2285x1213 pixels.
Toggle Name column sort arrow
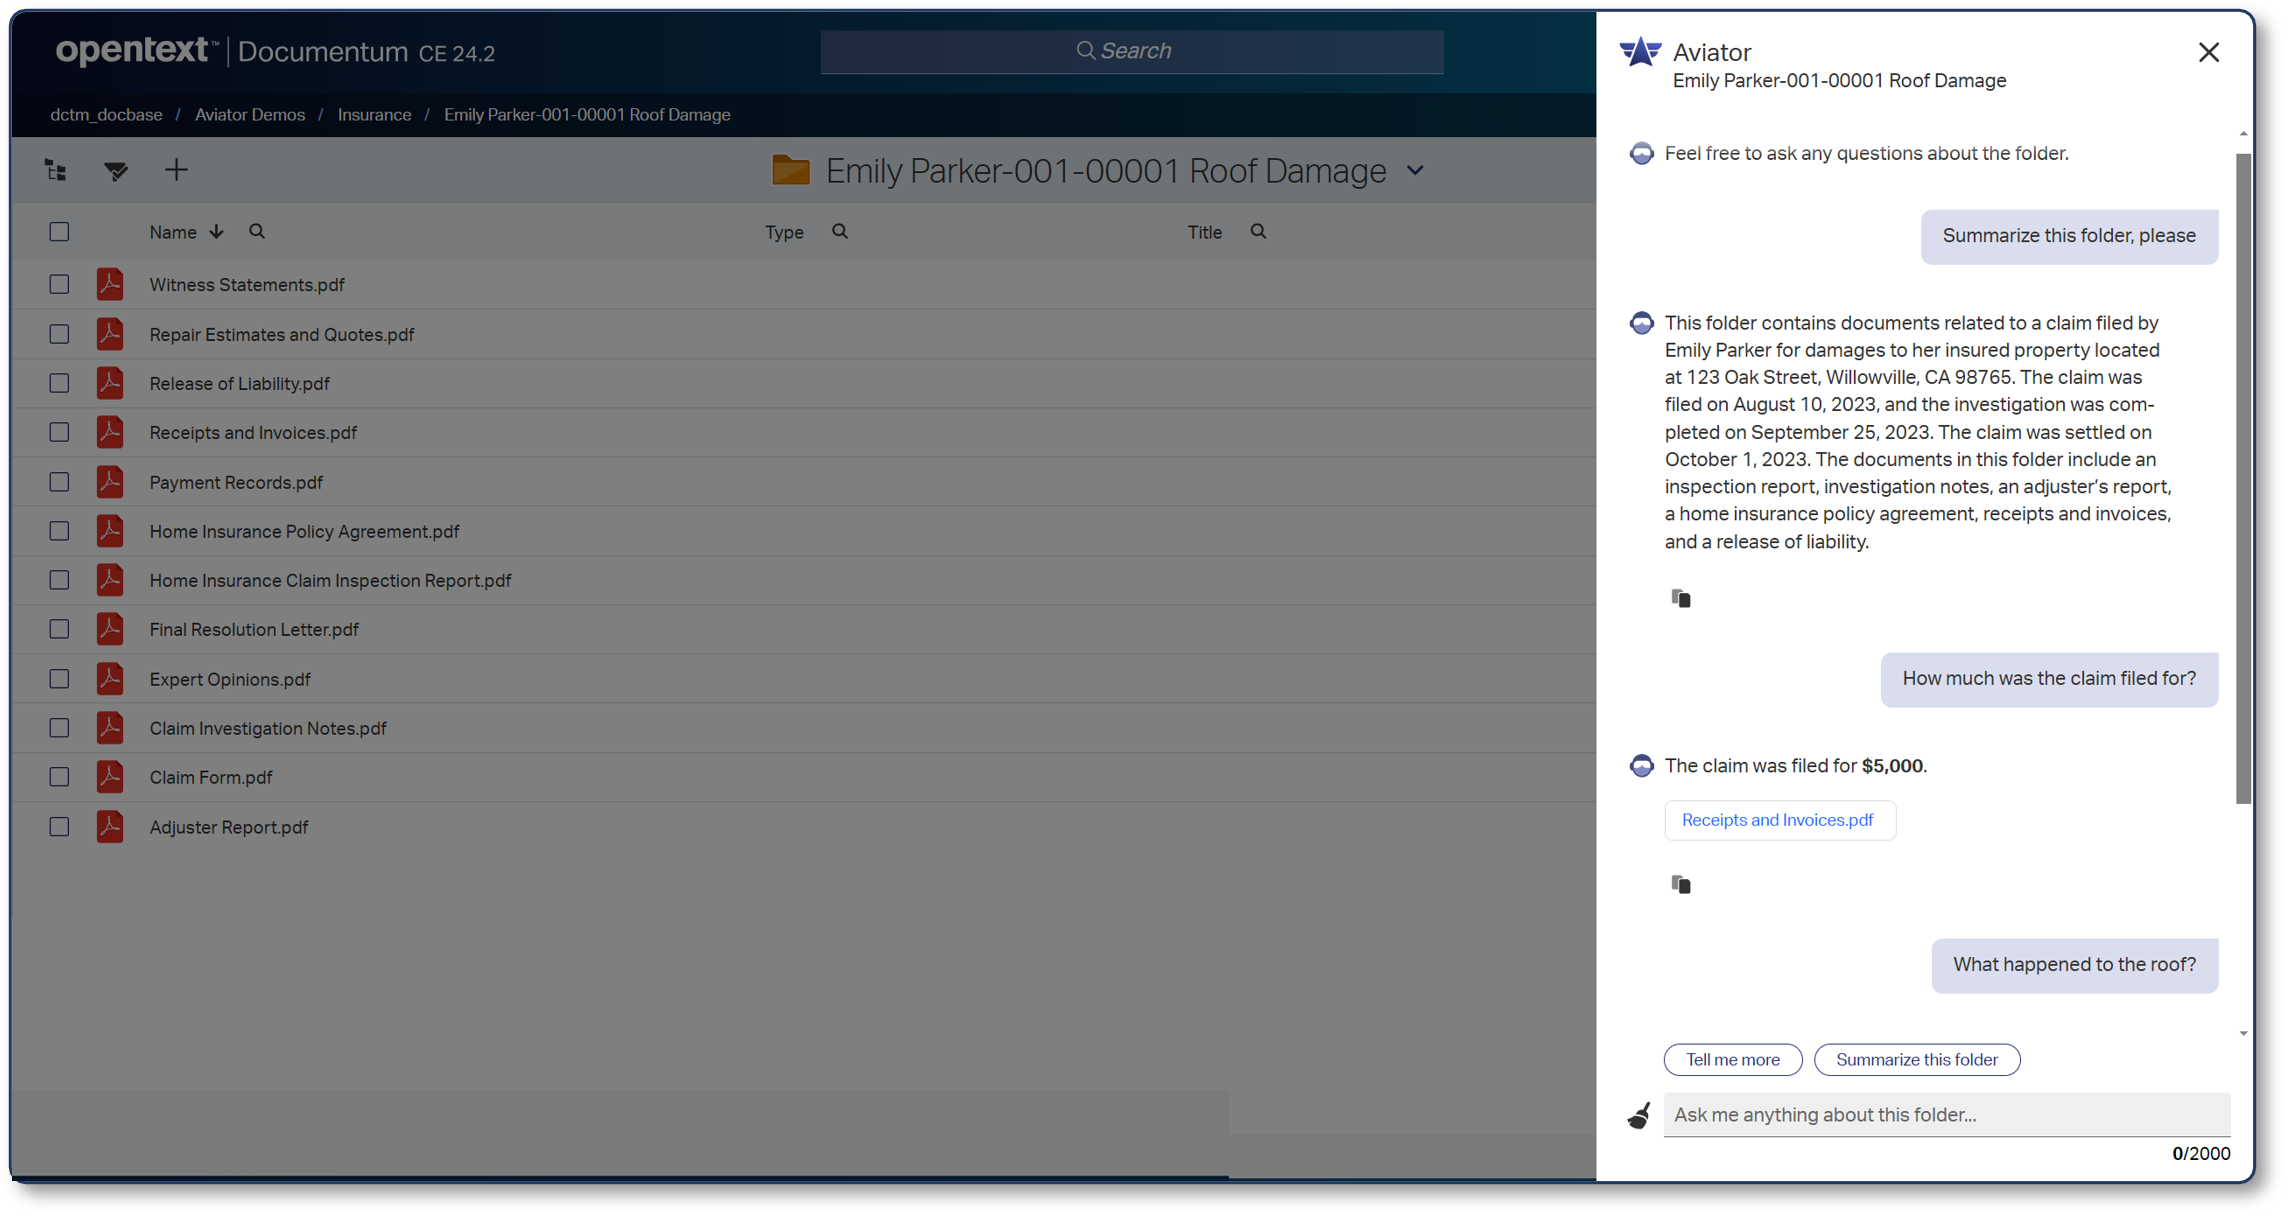216,232
